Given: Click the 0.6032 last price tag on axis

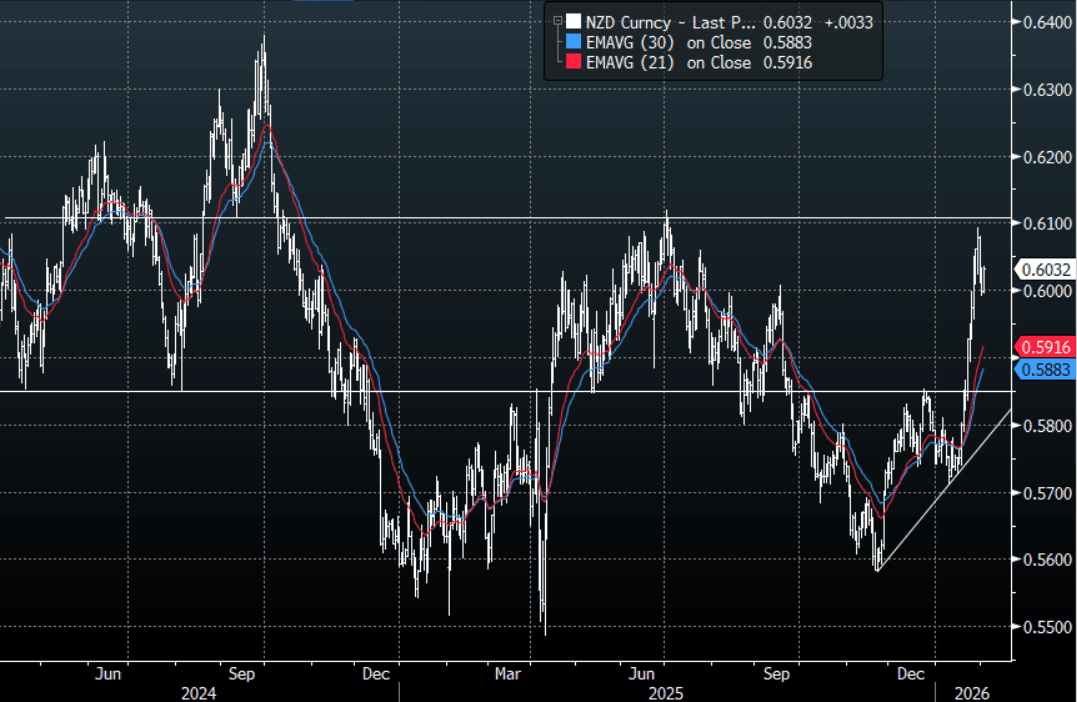Looking at the screenshot, I should pyautogui.click(x=1044, y=269).
